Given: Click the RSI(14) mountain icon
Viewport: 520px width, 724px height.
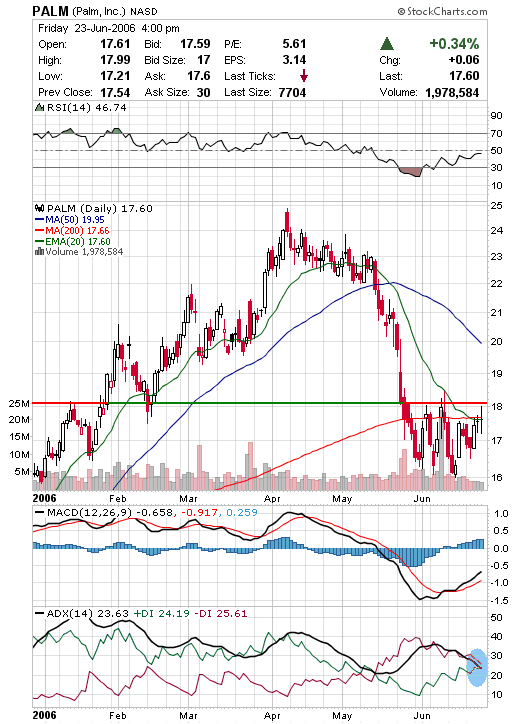Looking at the screenshot, I should 39,108.
